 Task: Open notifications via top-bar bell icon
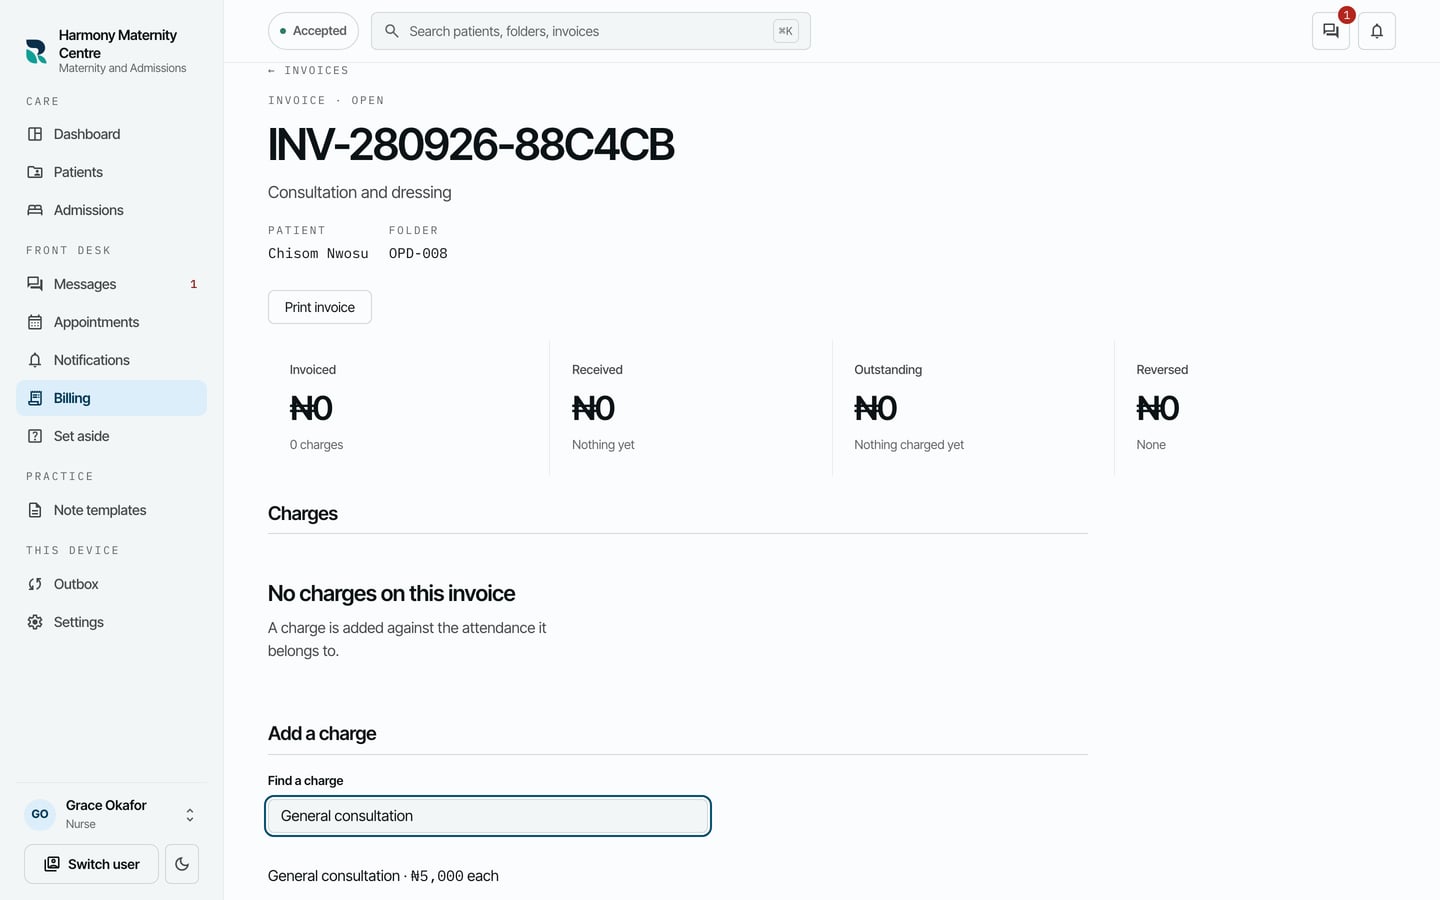1377,31
